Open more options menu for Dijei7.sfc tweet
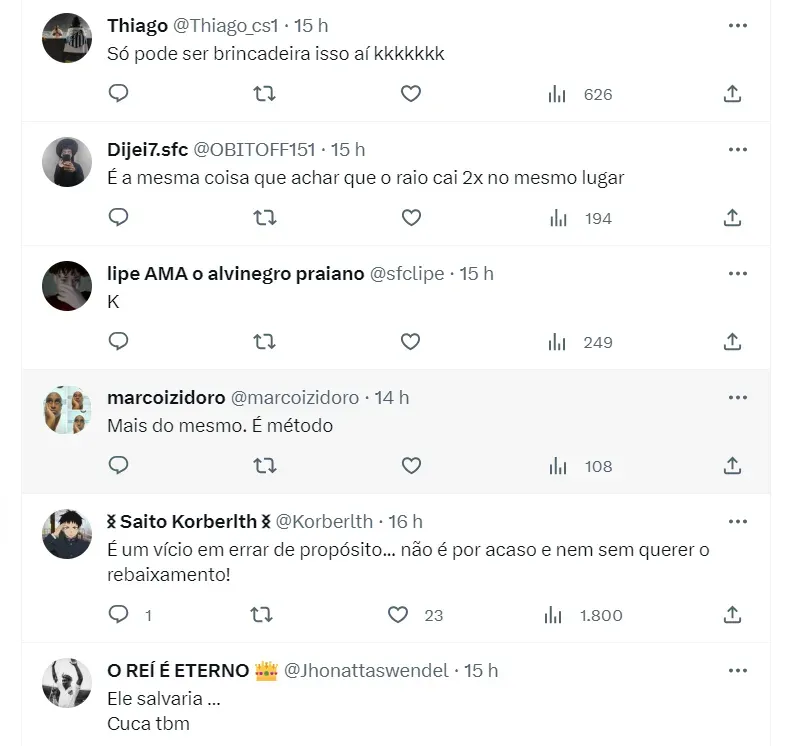Screen dimensions: 789x746 click(x=738, y=149)
